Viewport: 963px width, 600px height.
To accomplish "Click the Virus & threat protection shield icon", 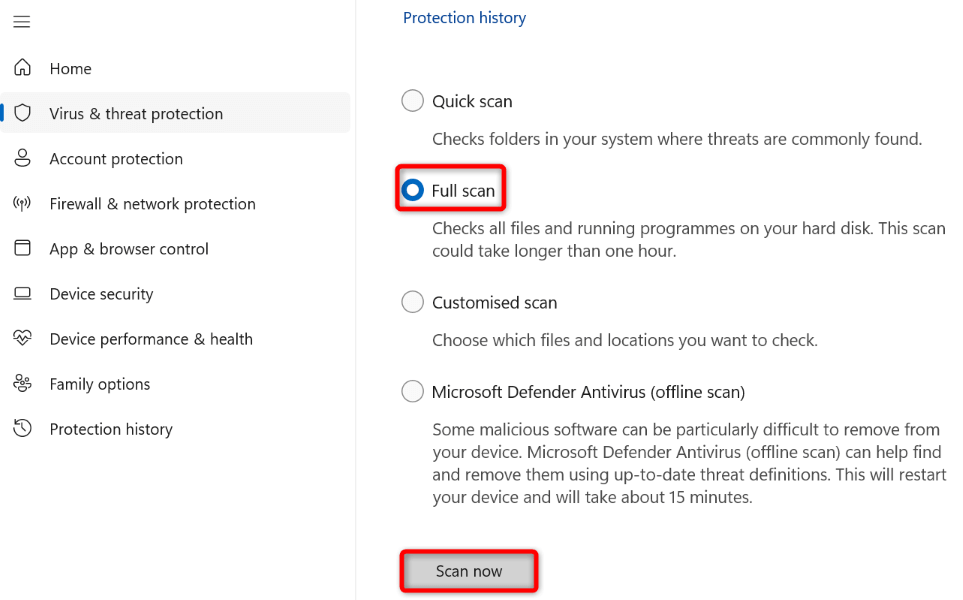I will click(x=22, y=113).
